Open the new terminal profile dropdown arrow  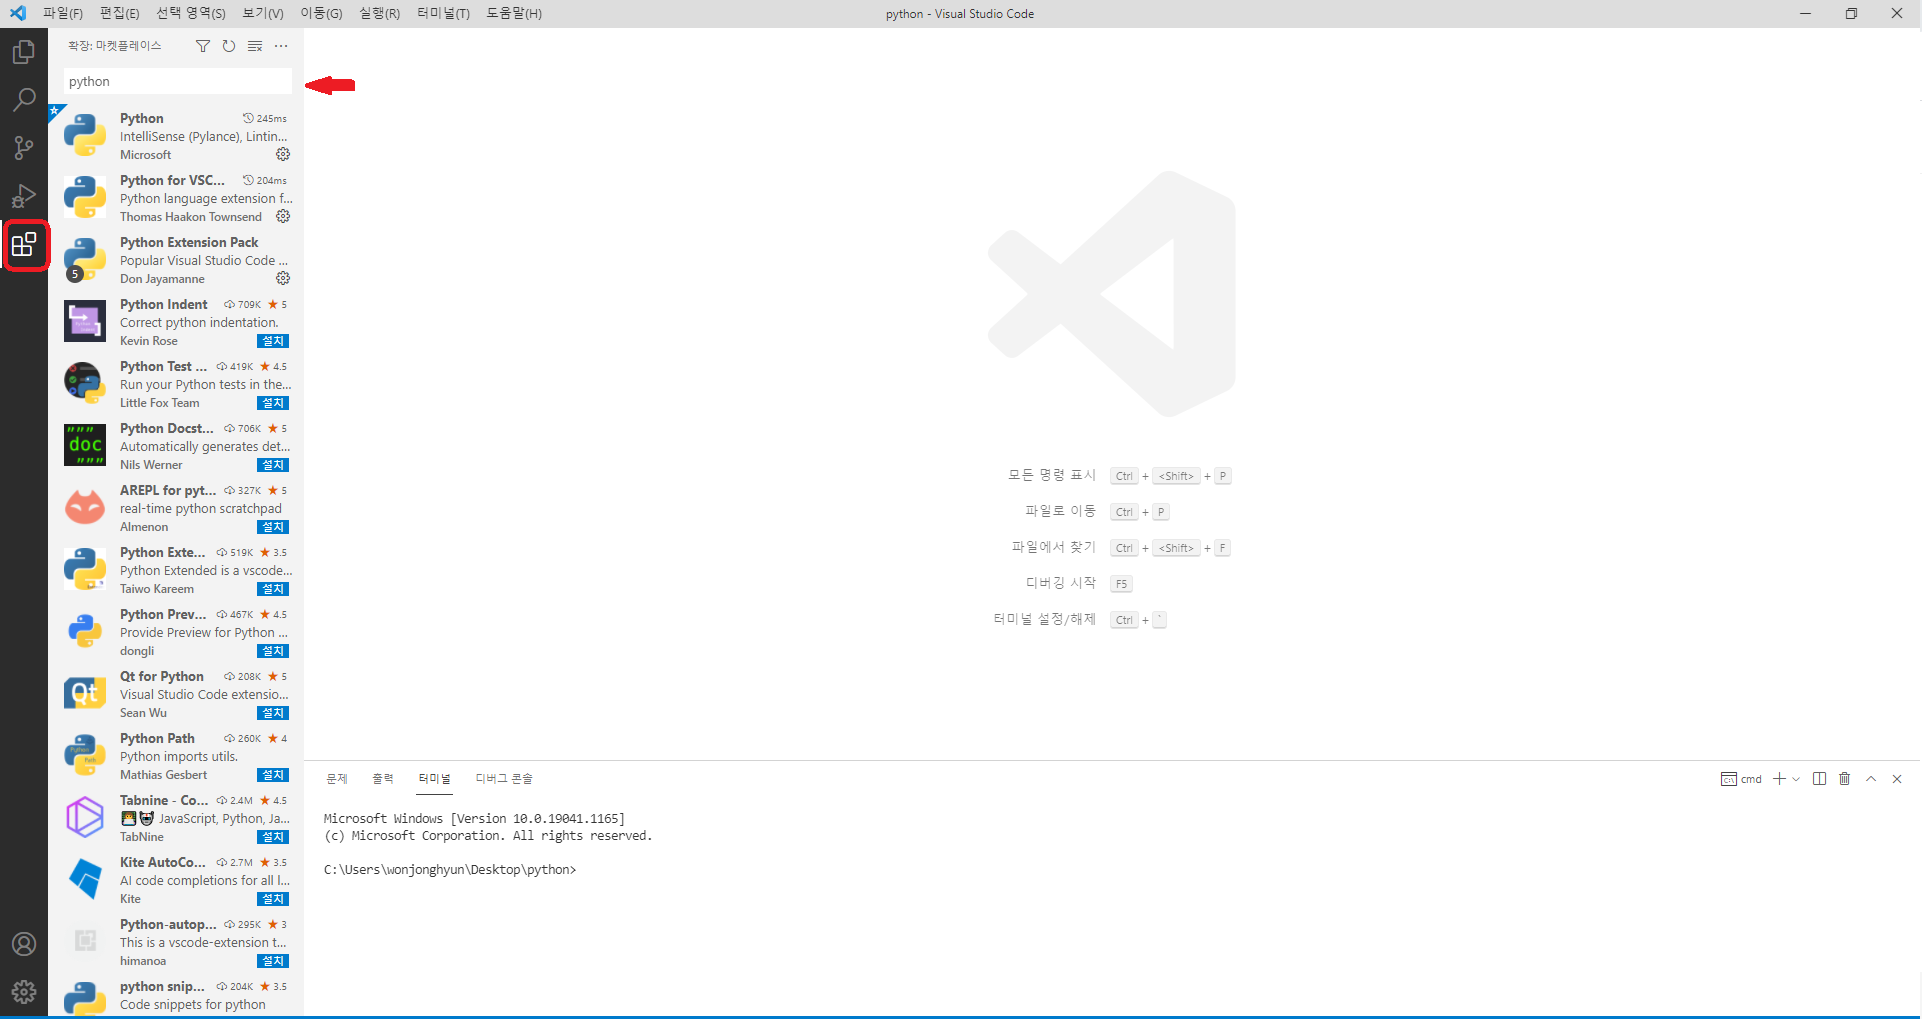click(x=1796, y=779)
